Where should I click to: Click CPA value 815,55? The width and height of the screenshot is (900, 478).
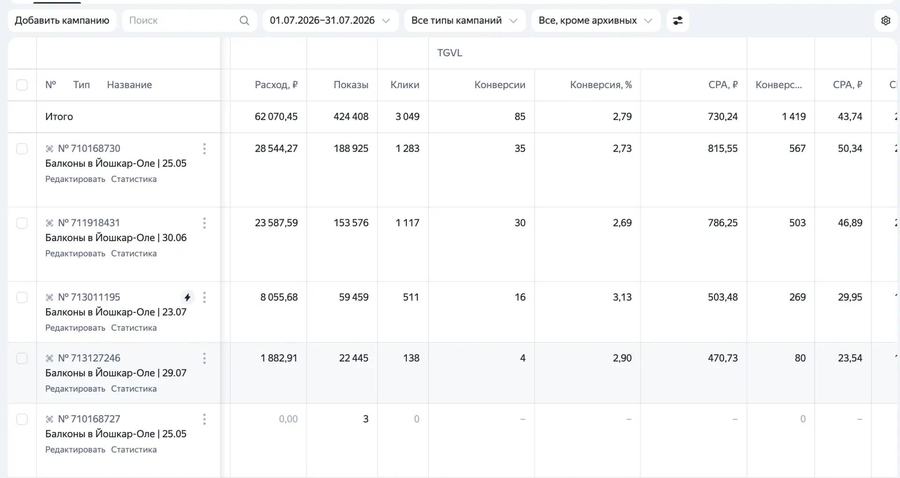tap(723, 149)
